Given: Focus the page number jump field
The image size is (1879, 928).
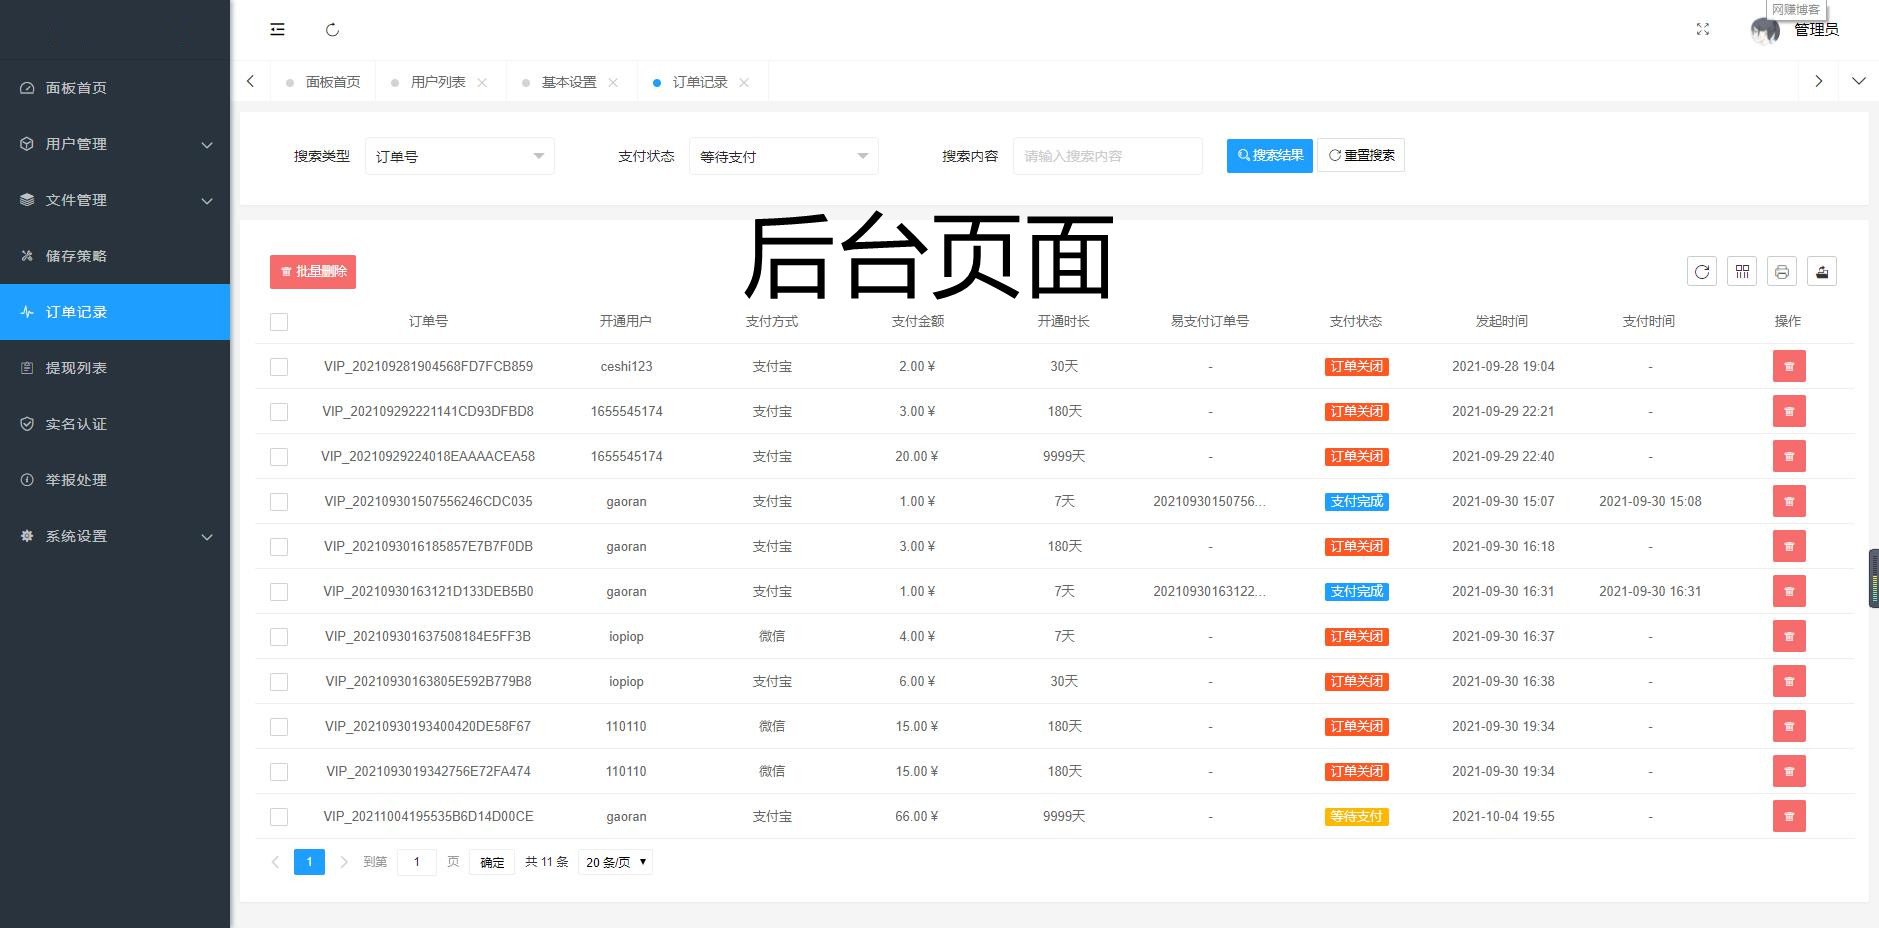Looking at the screenshot, I should coord(416,862).
